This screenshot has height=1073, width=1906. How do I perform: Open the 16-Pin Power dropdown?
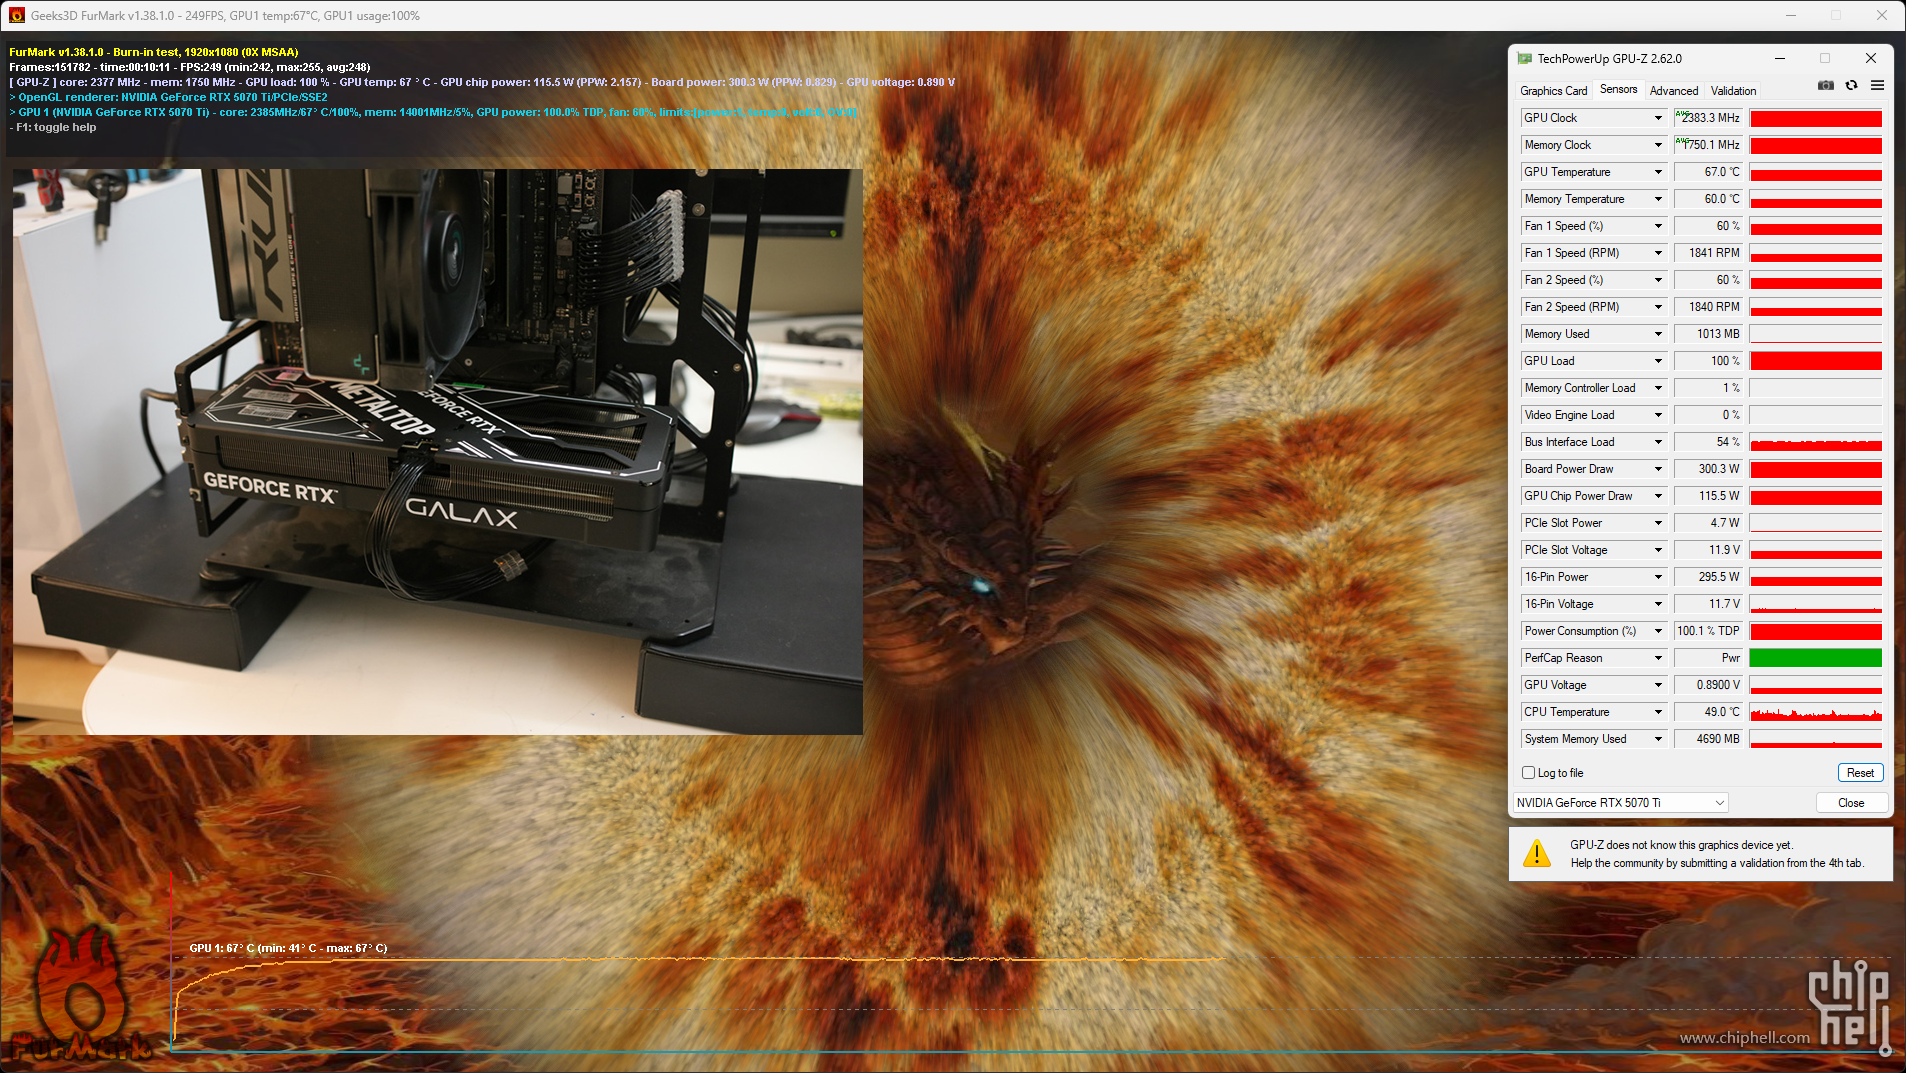pyautogui.click(x=1658, y=577)
